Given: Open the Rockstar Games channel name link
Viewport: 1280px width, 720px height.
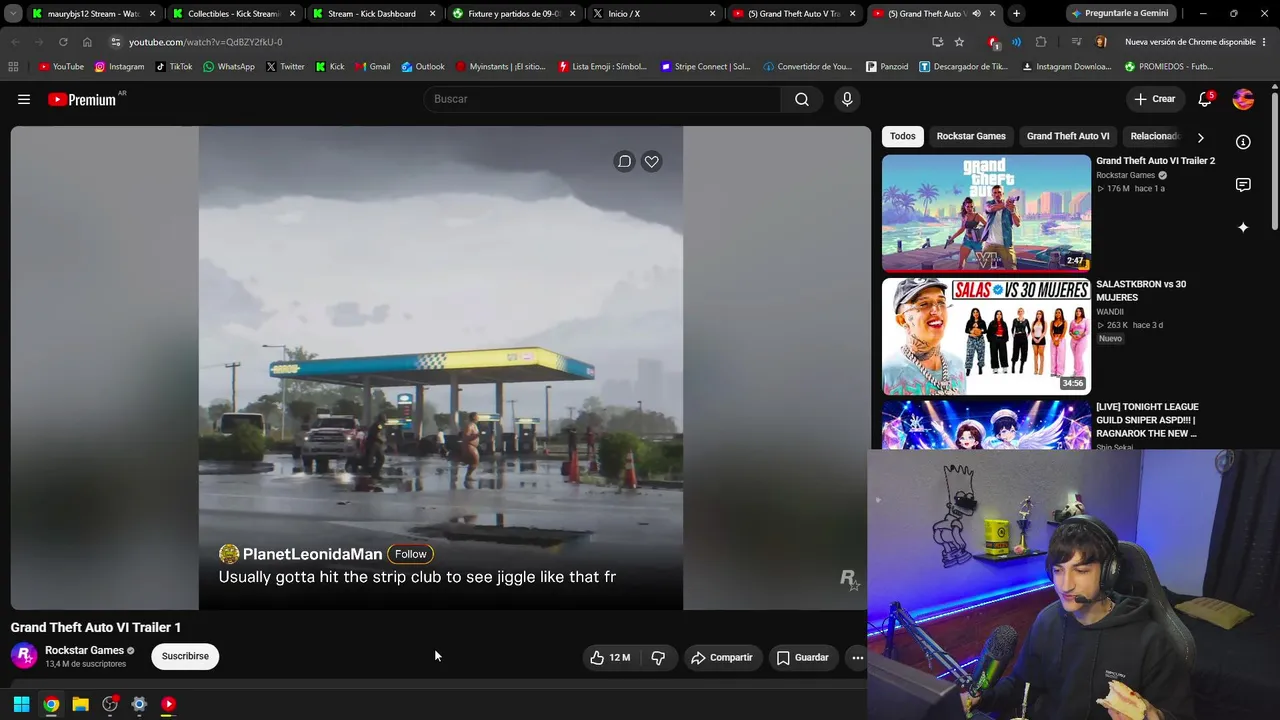Looking at the screenshot, I should pos(84,650).
